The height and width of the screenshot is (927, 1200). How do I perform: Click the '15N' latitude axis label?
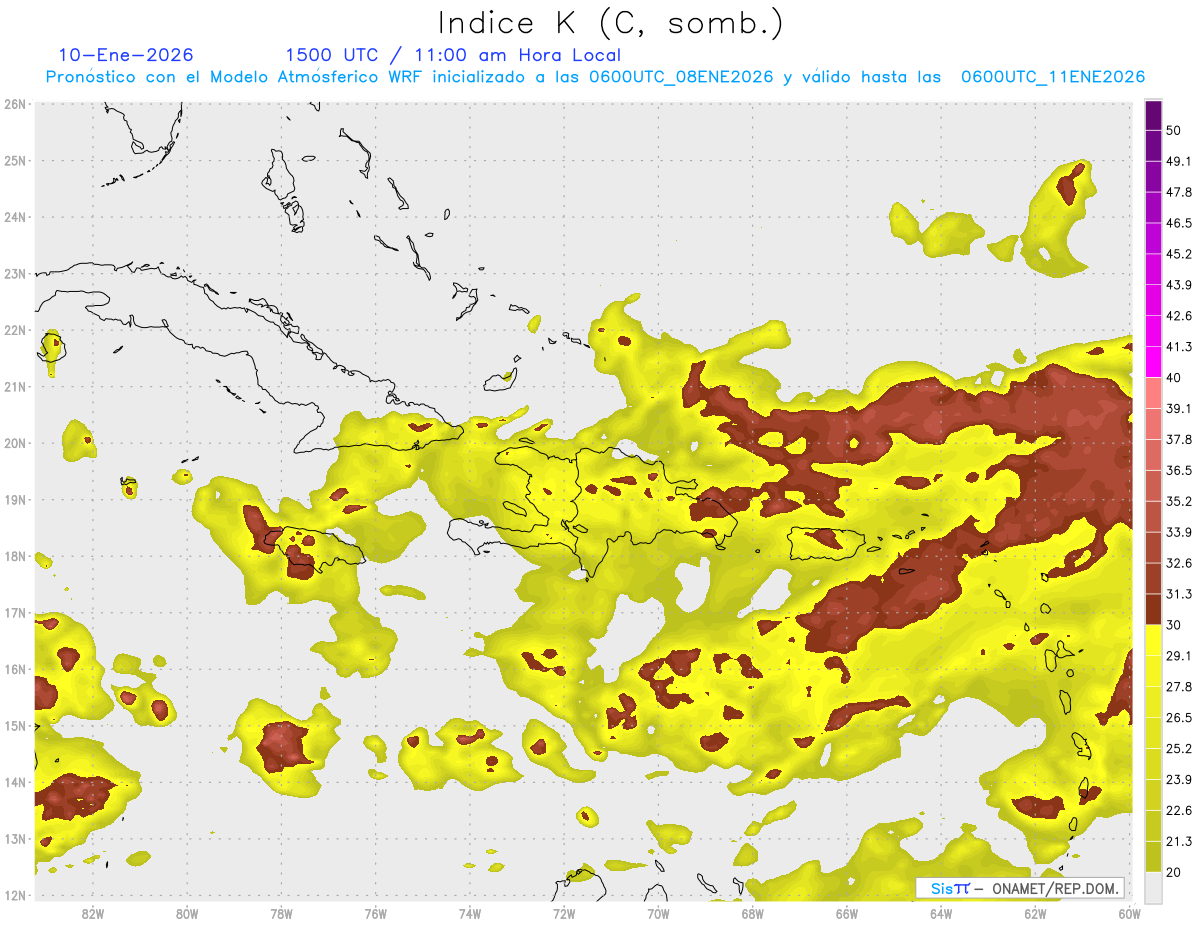click(15, 726)
